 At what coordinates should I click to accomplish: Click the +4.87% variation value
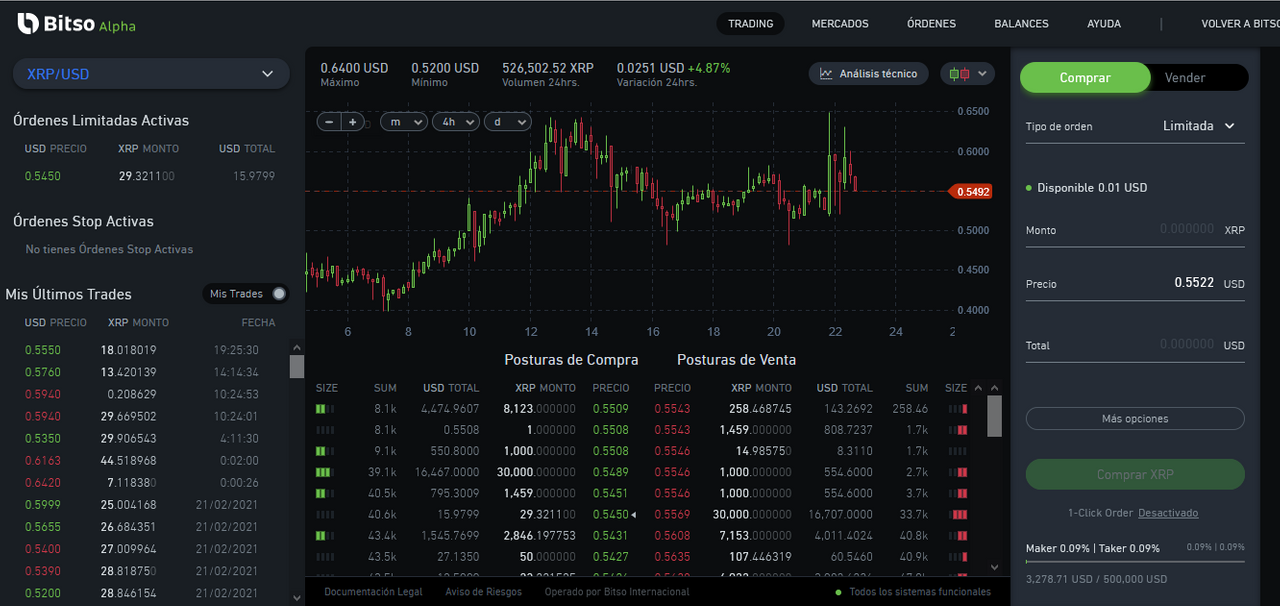pyautogui.click(x=709, y=68)
